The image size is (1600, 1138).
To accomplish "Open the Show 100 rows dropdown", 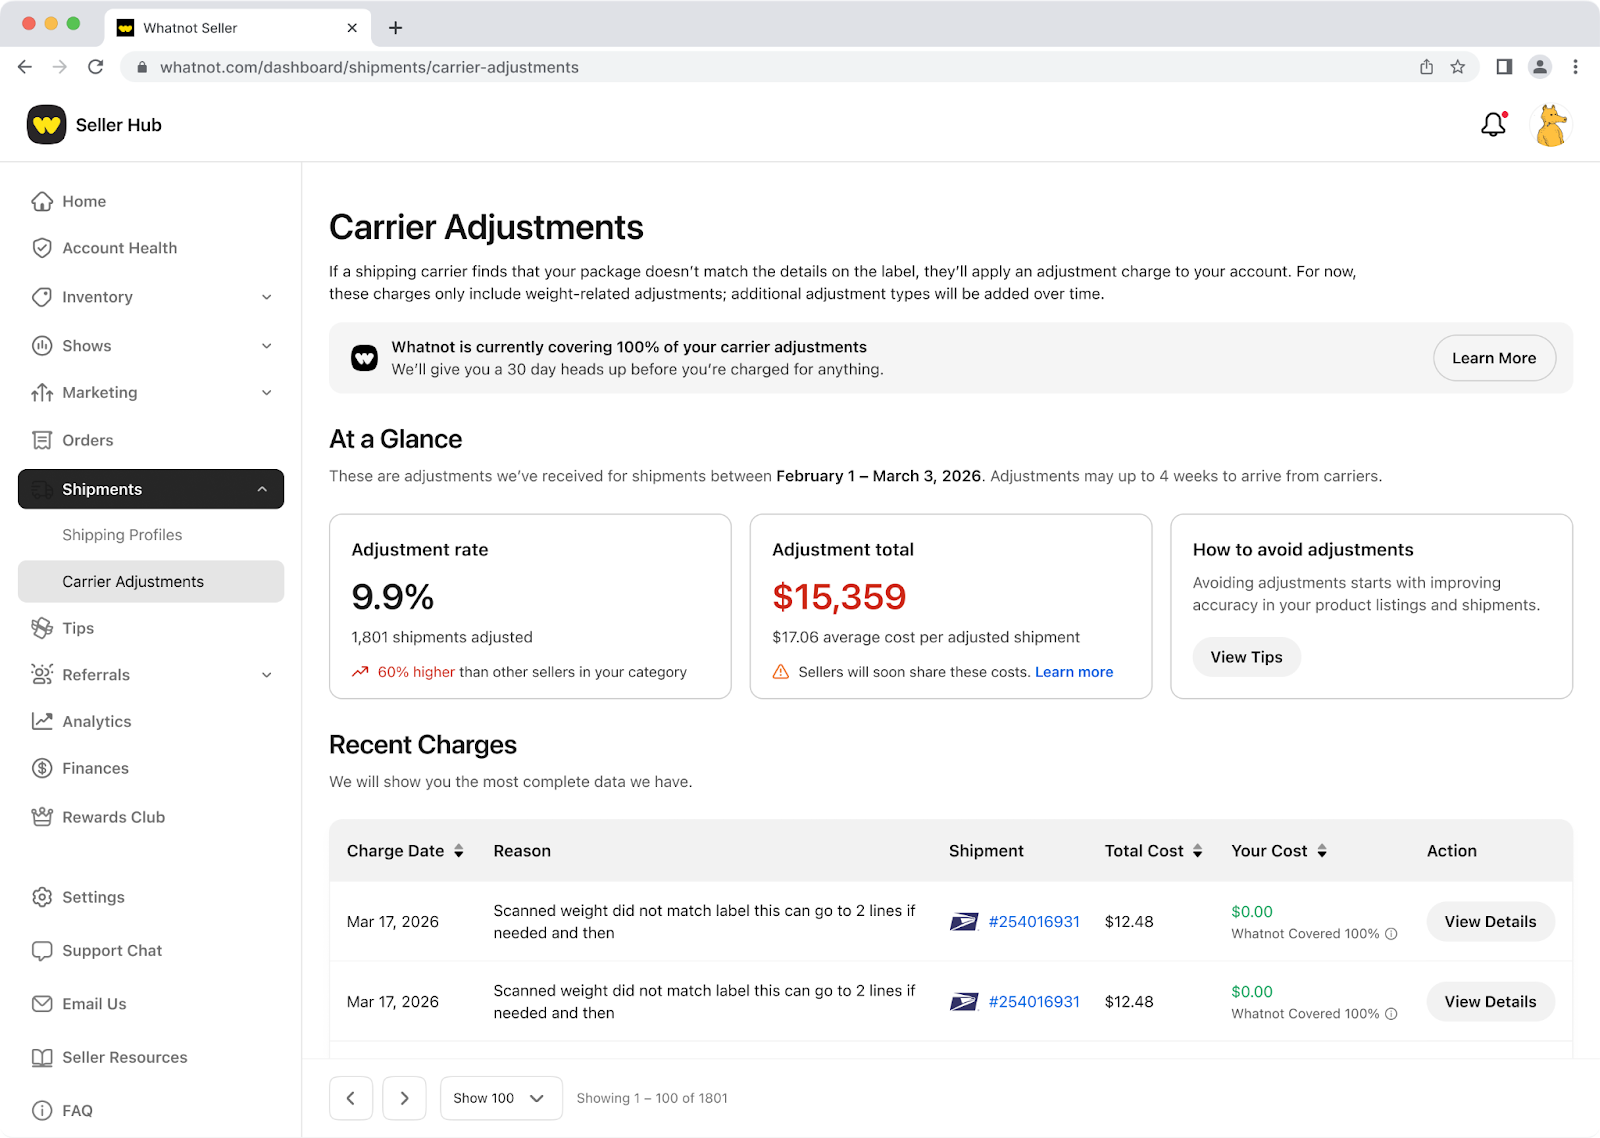I will (500, 1098).
